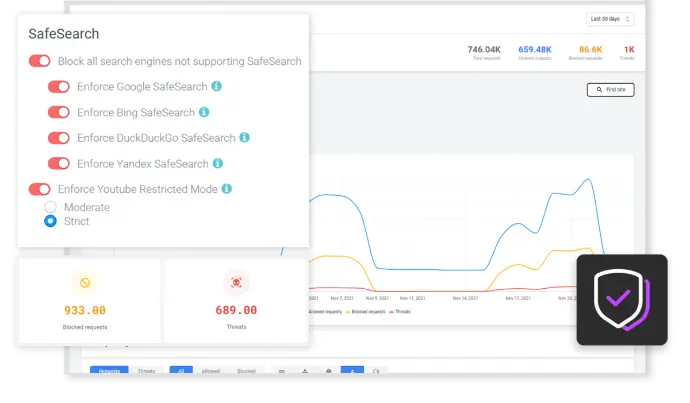Click the Nov 17, 2021 axis label
690x403 pixels.
518,298
